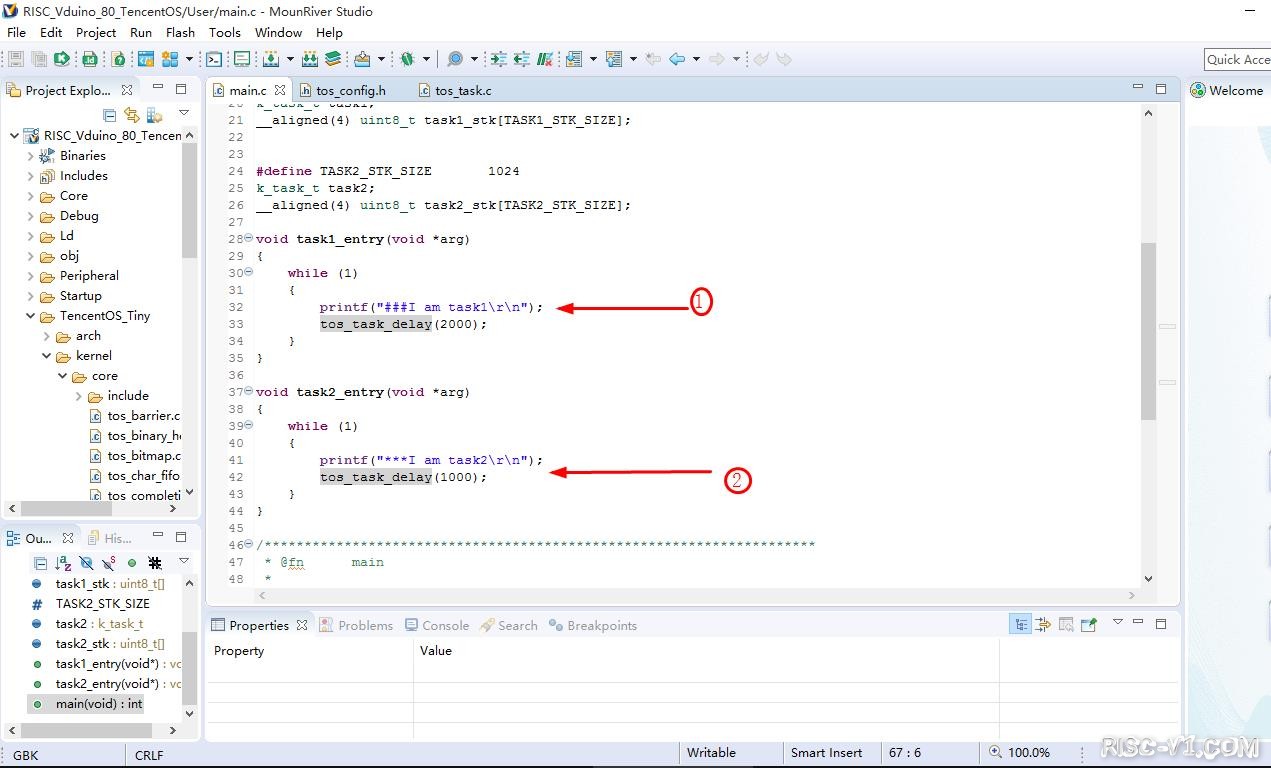Fold the task1_entry function in editor
This screenshot has width=1271, height=768.
tap(248, 239)
